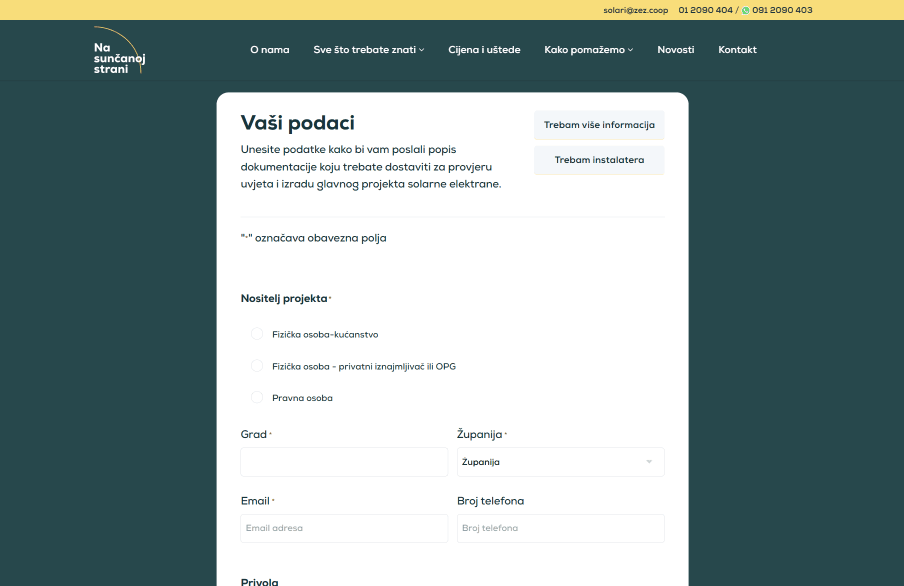Viewport: 904px width, 586px height.
Task: Select 'Pravna osoba' as project holder
Action: click(257, 397)
